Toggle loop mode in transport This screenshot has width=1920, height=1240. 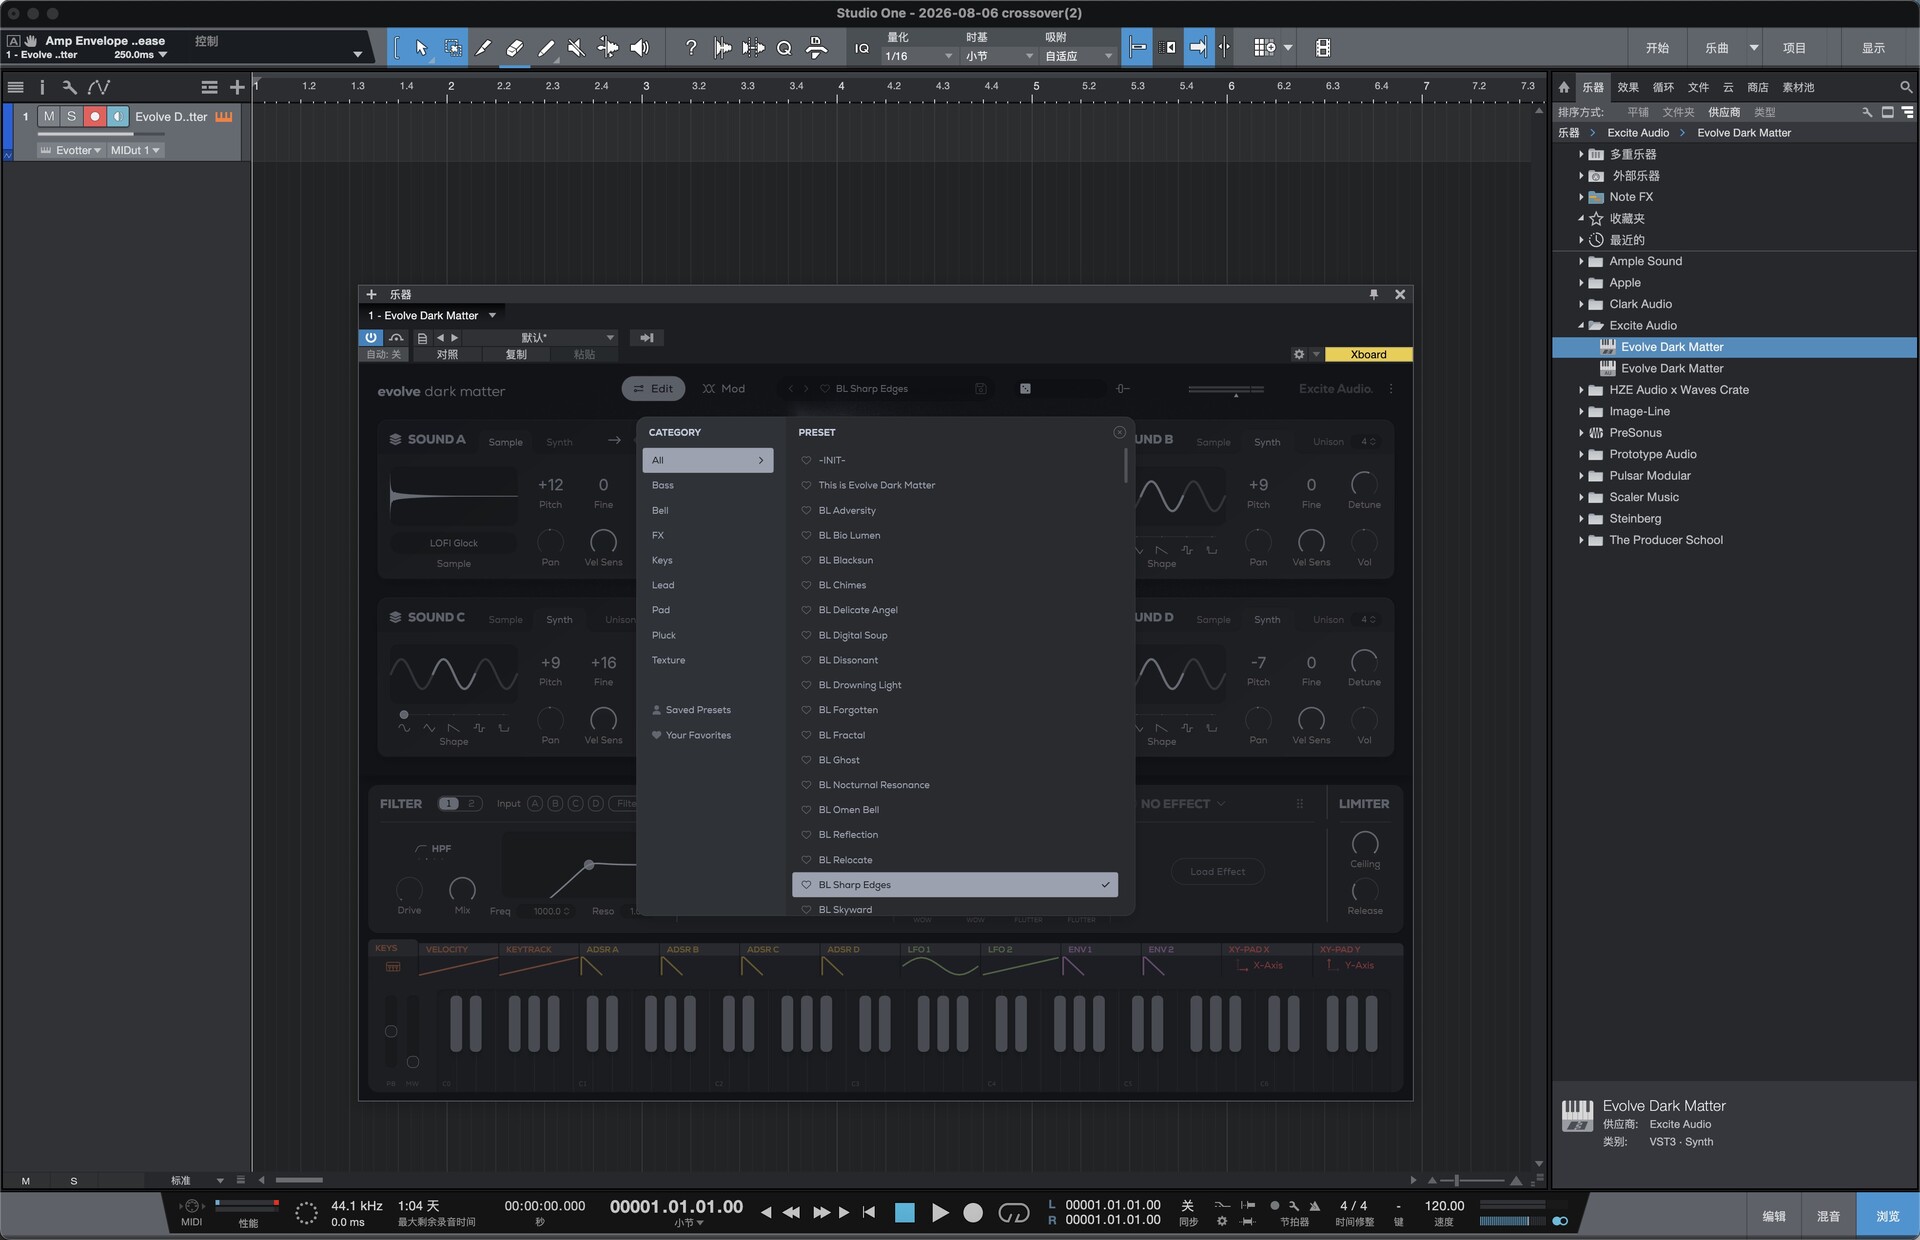click(1013, 1212)
